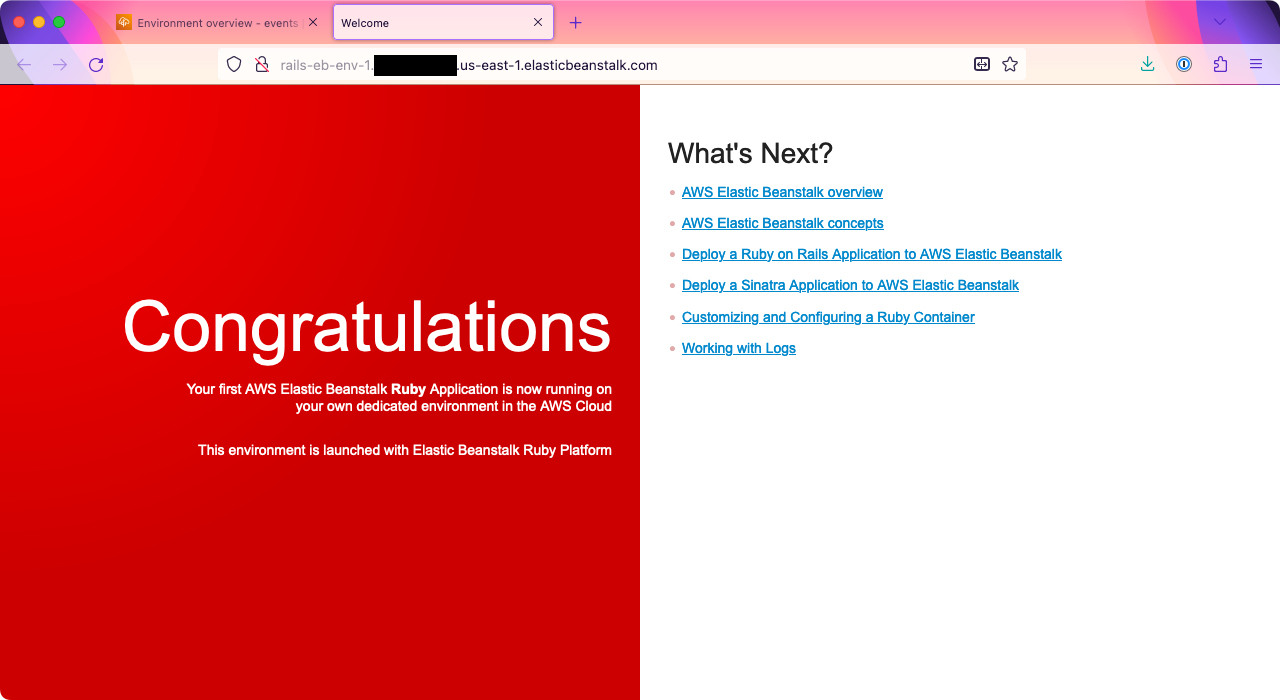Expand the list all tabs chevron

point(1220,22)
